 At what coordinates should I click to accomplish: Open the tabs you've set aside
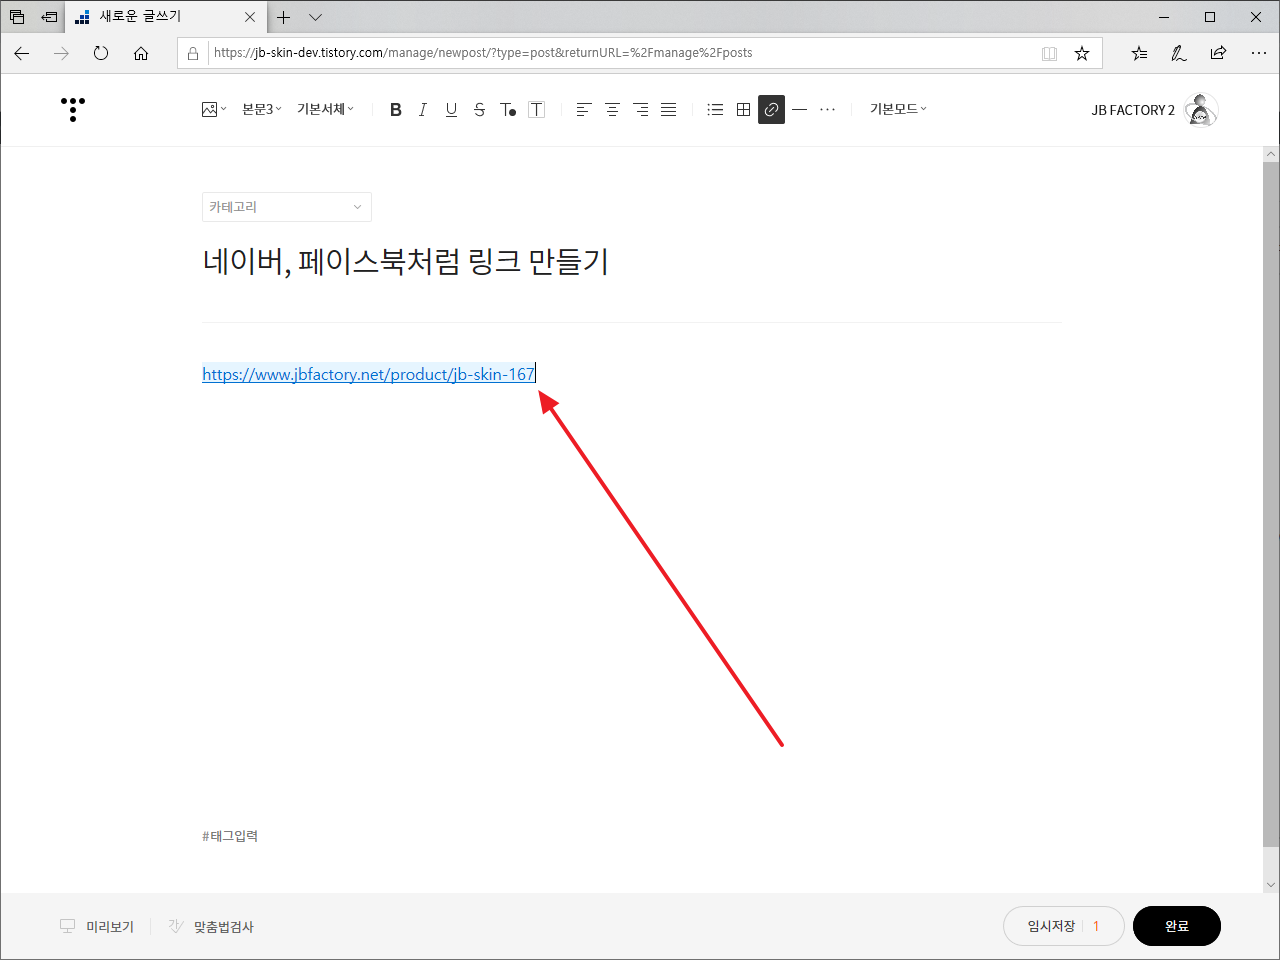(x=17, y=17)
